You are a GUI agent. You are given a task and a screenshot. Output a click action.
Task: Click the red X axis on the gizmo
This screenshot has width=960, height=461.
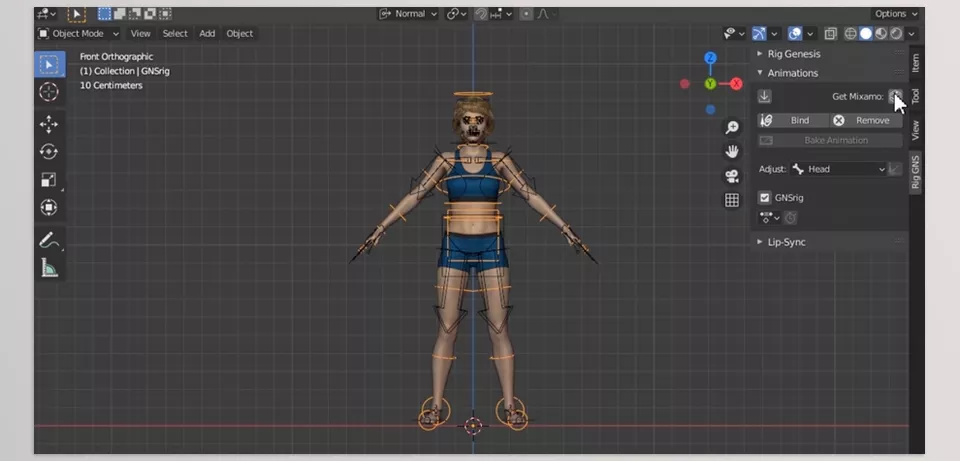pos(736,84)
